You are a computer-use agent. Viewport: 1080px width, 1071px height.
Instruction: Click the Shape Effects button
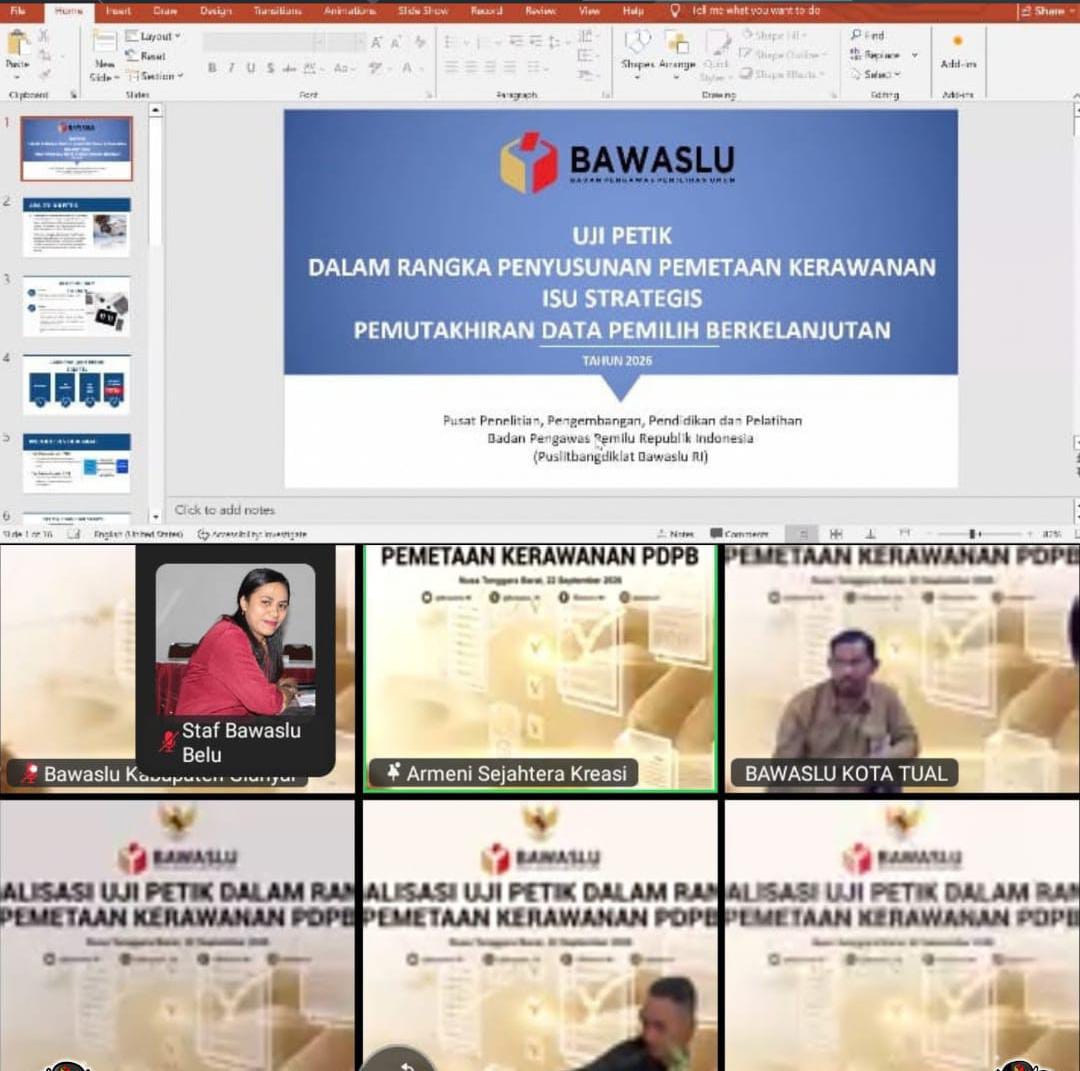pos(781,74)
